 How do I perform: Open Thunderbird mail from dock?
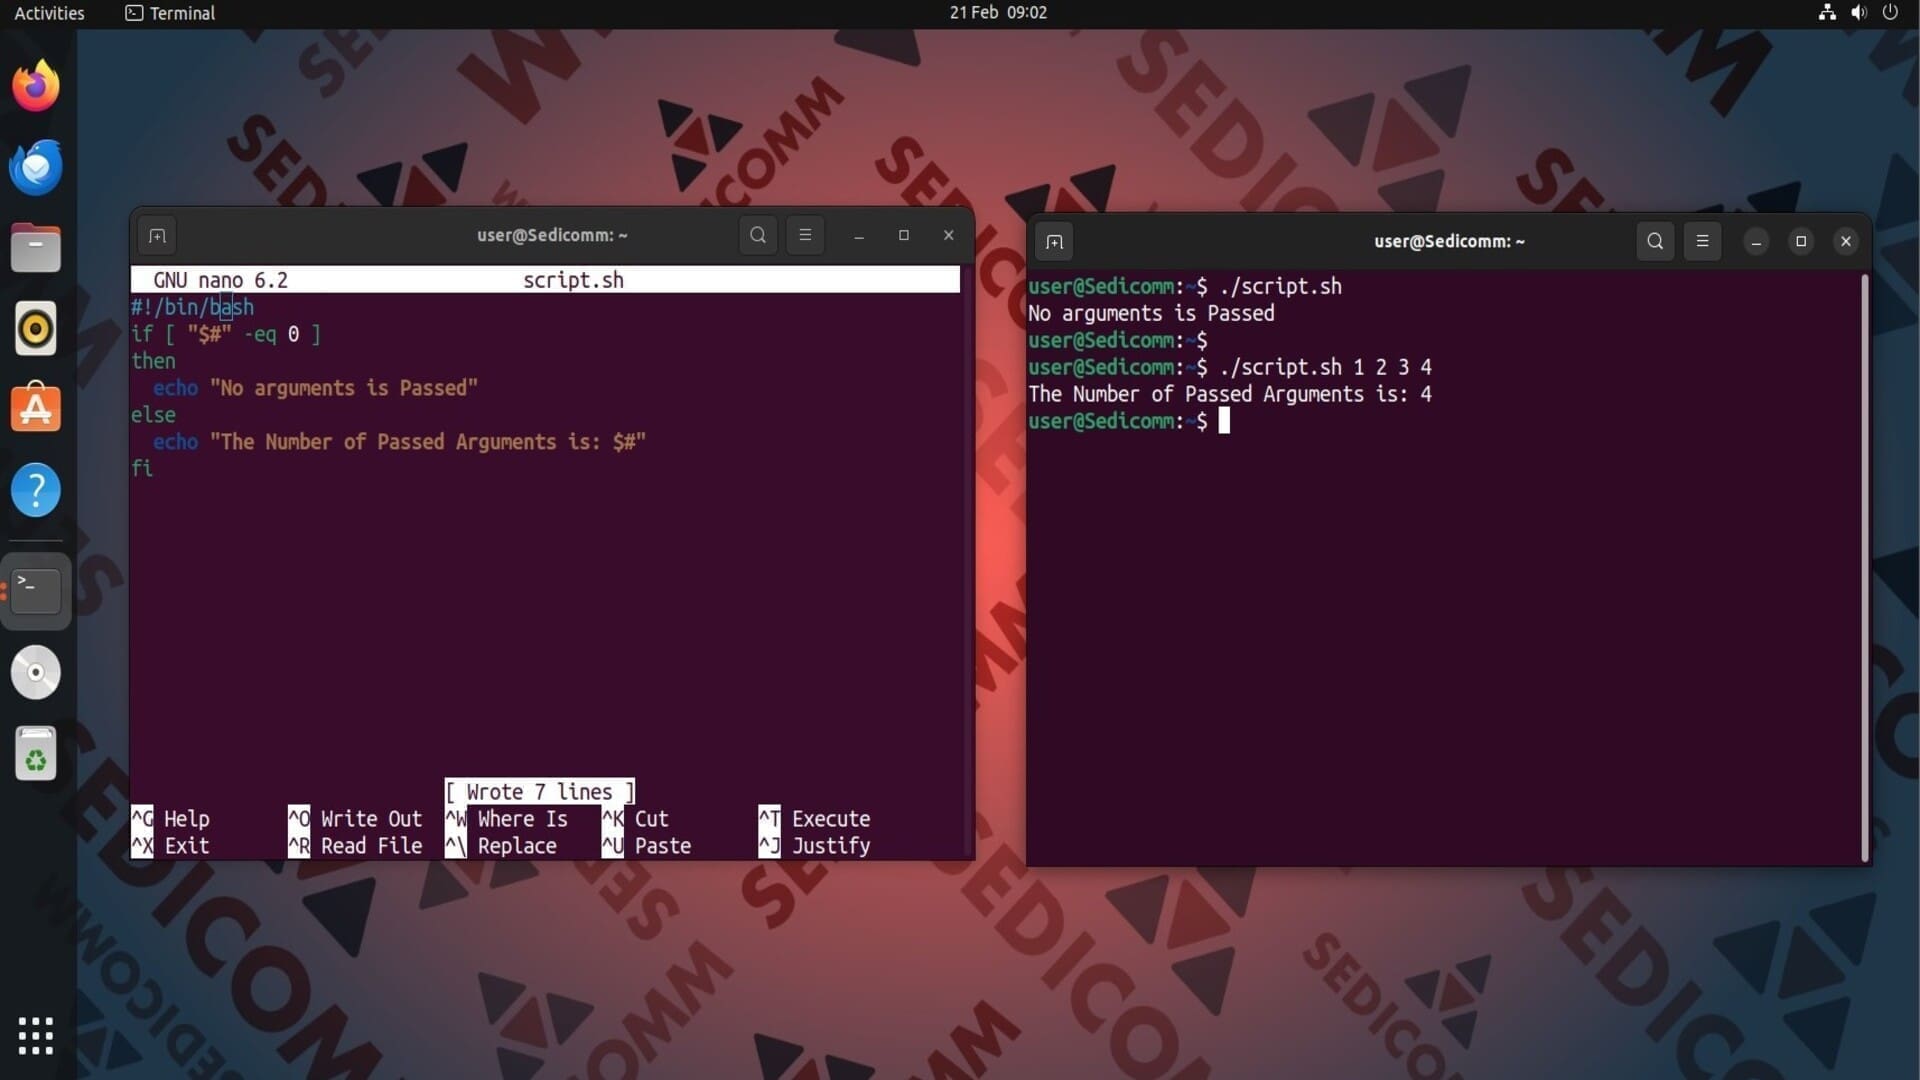(x=36, y=167)
